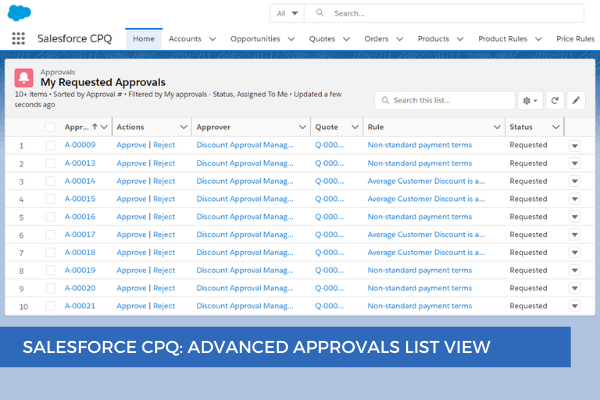
Task: Open Rule column header menu
Action: pyautogui.click(x=497, y=127)
